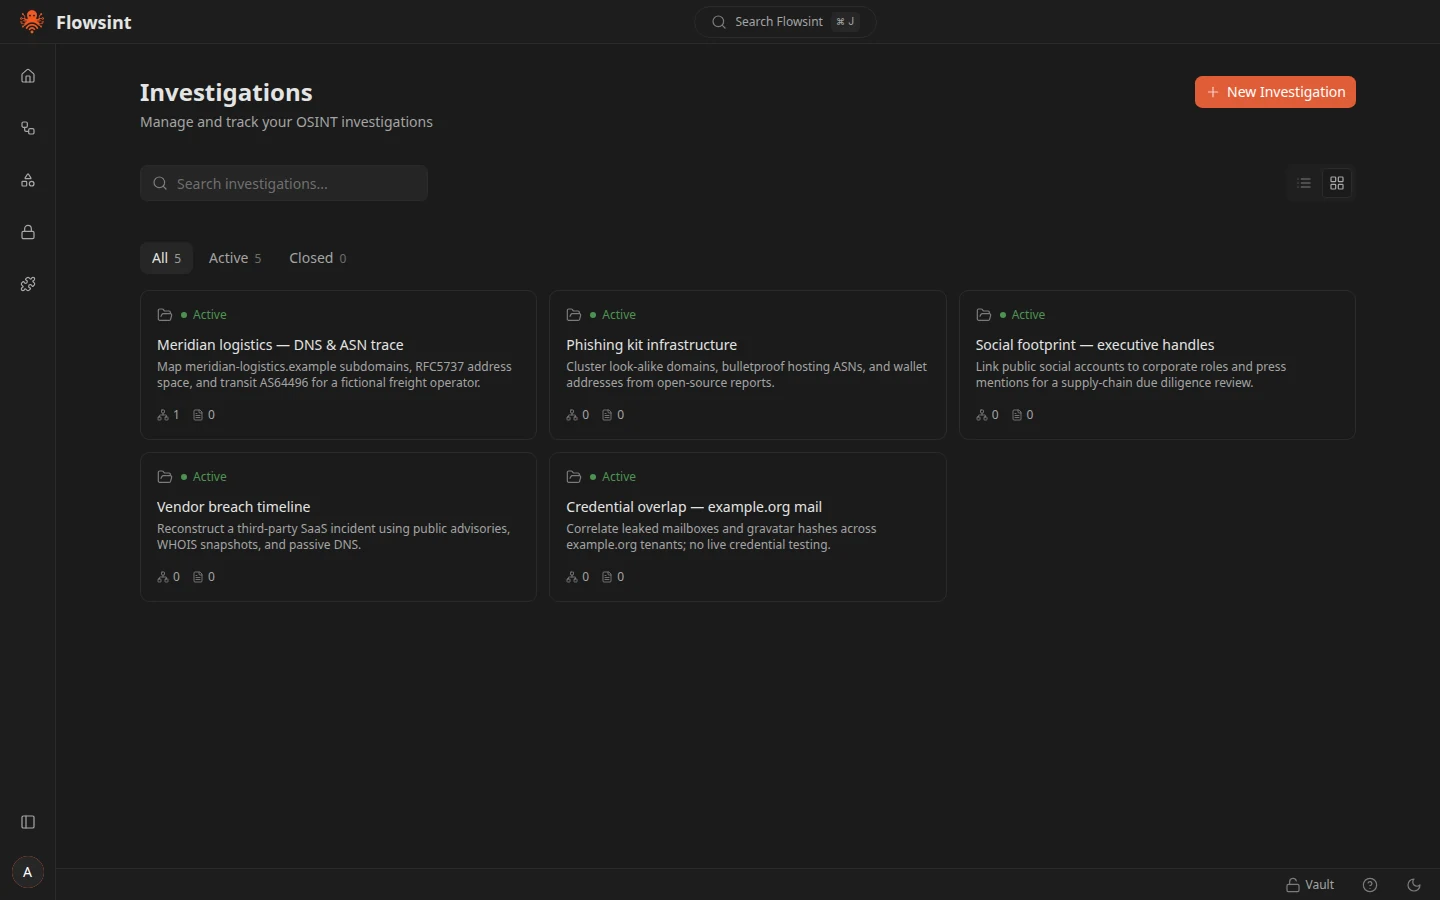This screenshot has height=900, width=1440.
Task: Click the magnifier icon in Search Flowsint
Action: point(719,22)
